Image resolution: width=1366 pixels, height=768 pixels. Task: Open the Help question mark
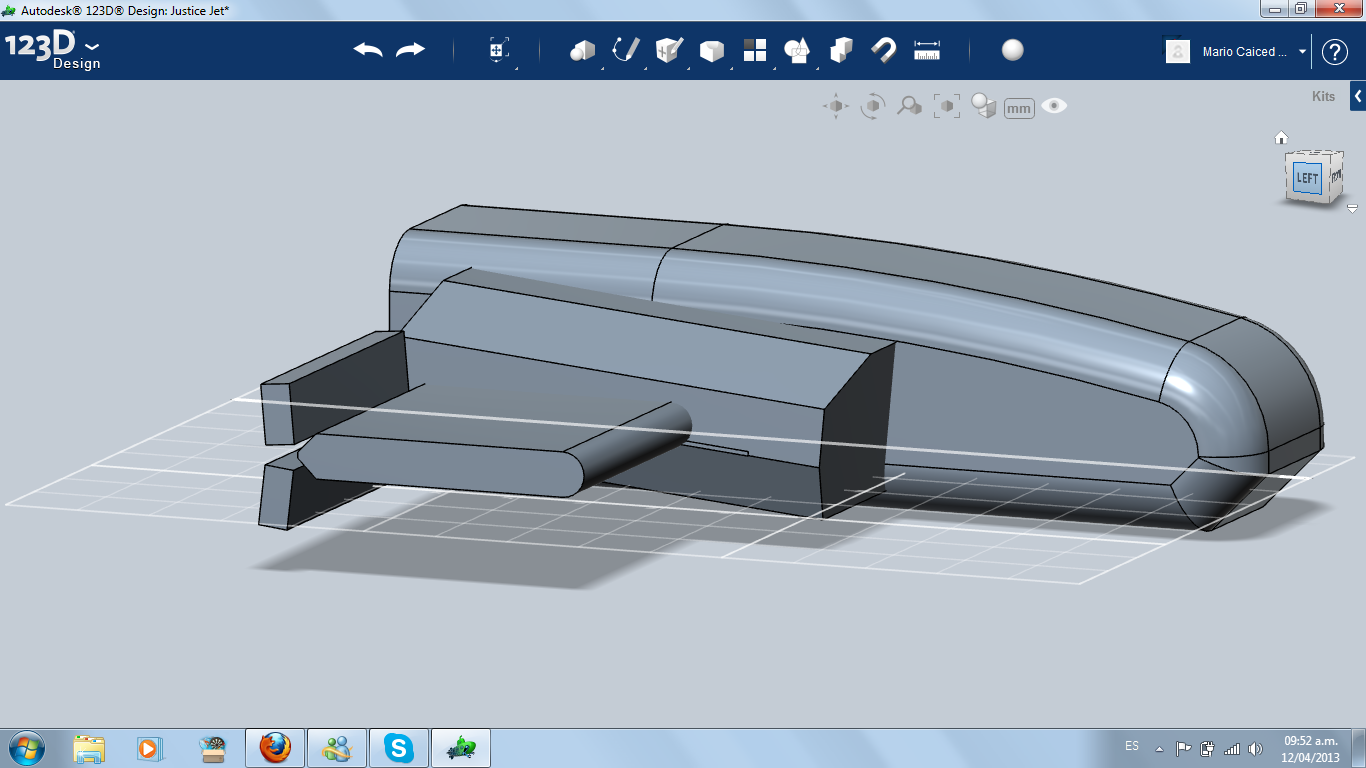[x=1335, y=52]
